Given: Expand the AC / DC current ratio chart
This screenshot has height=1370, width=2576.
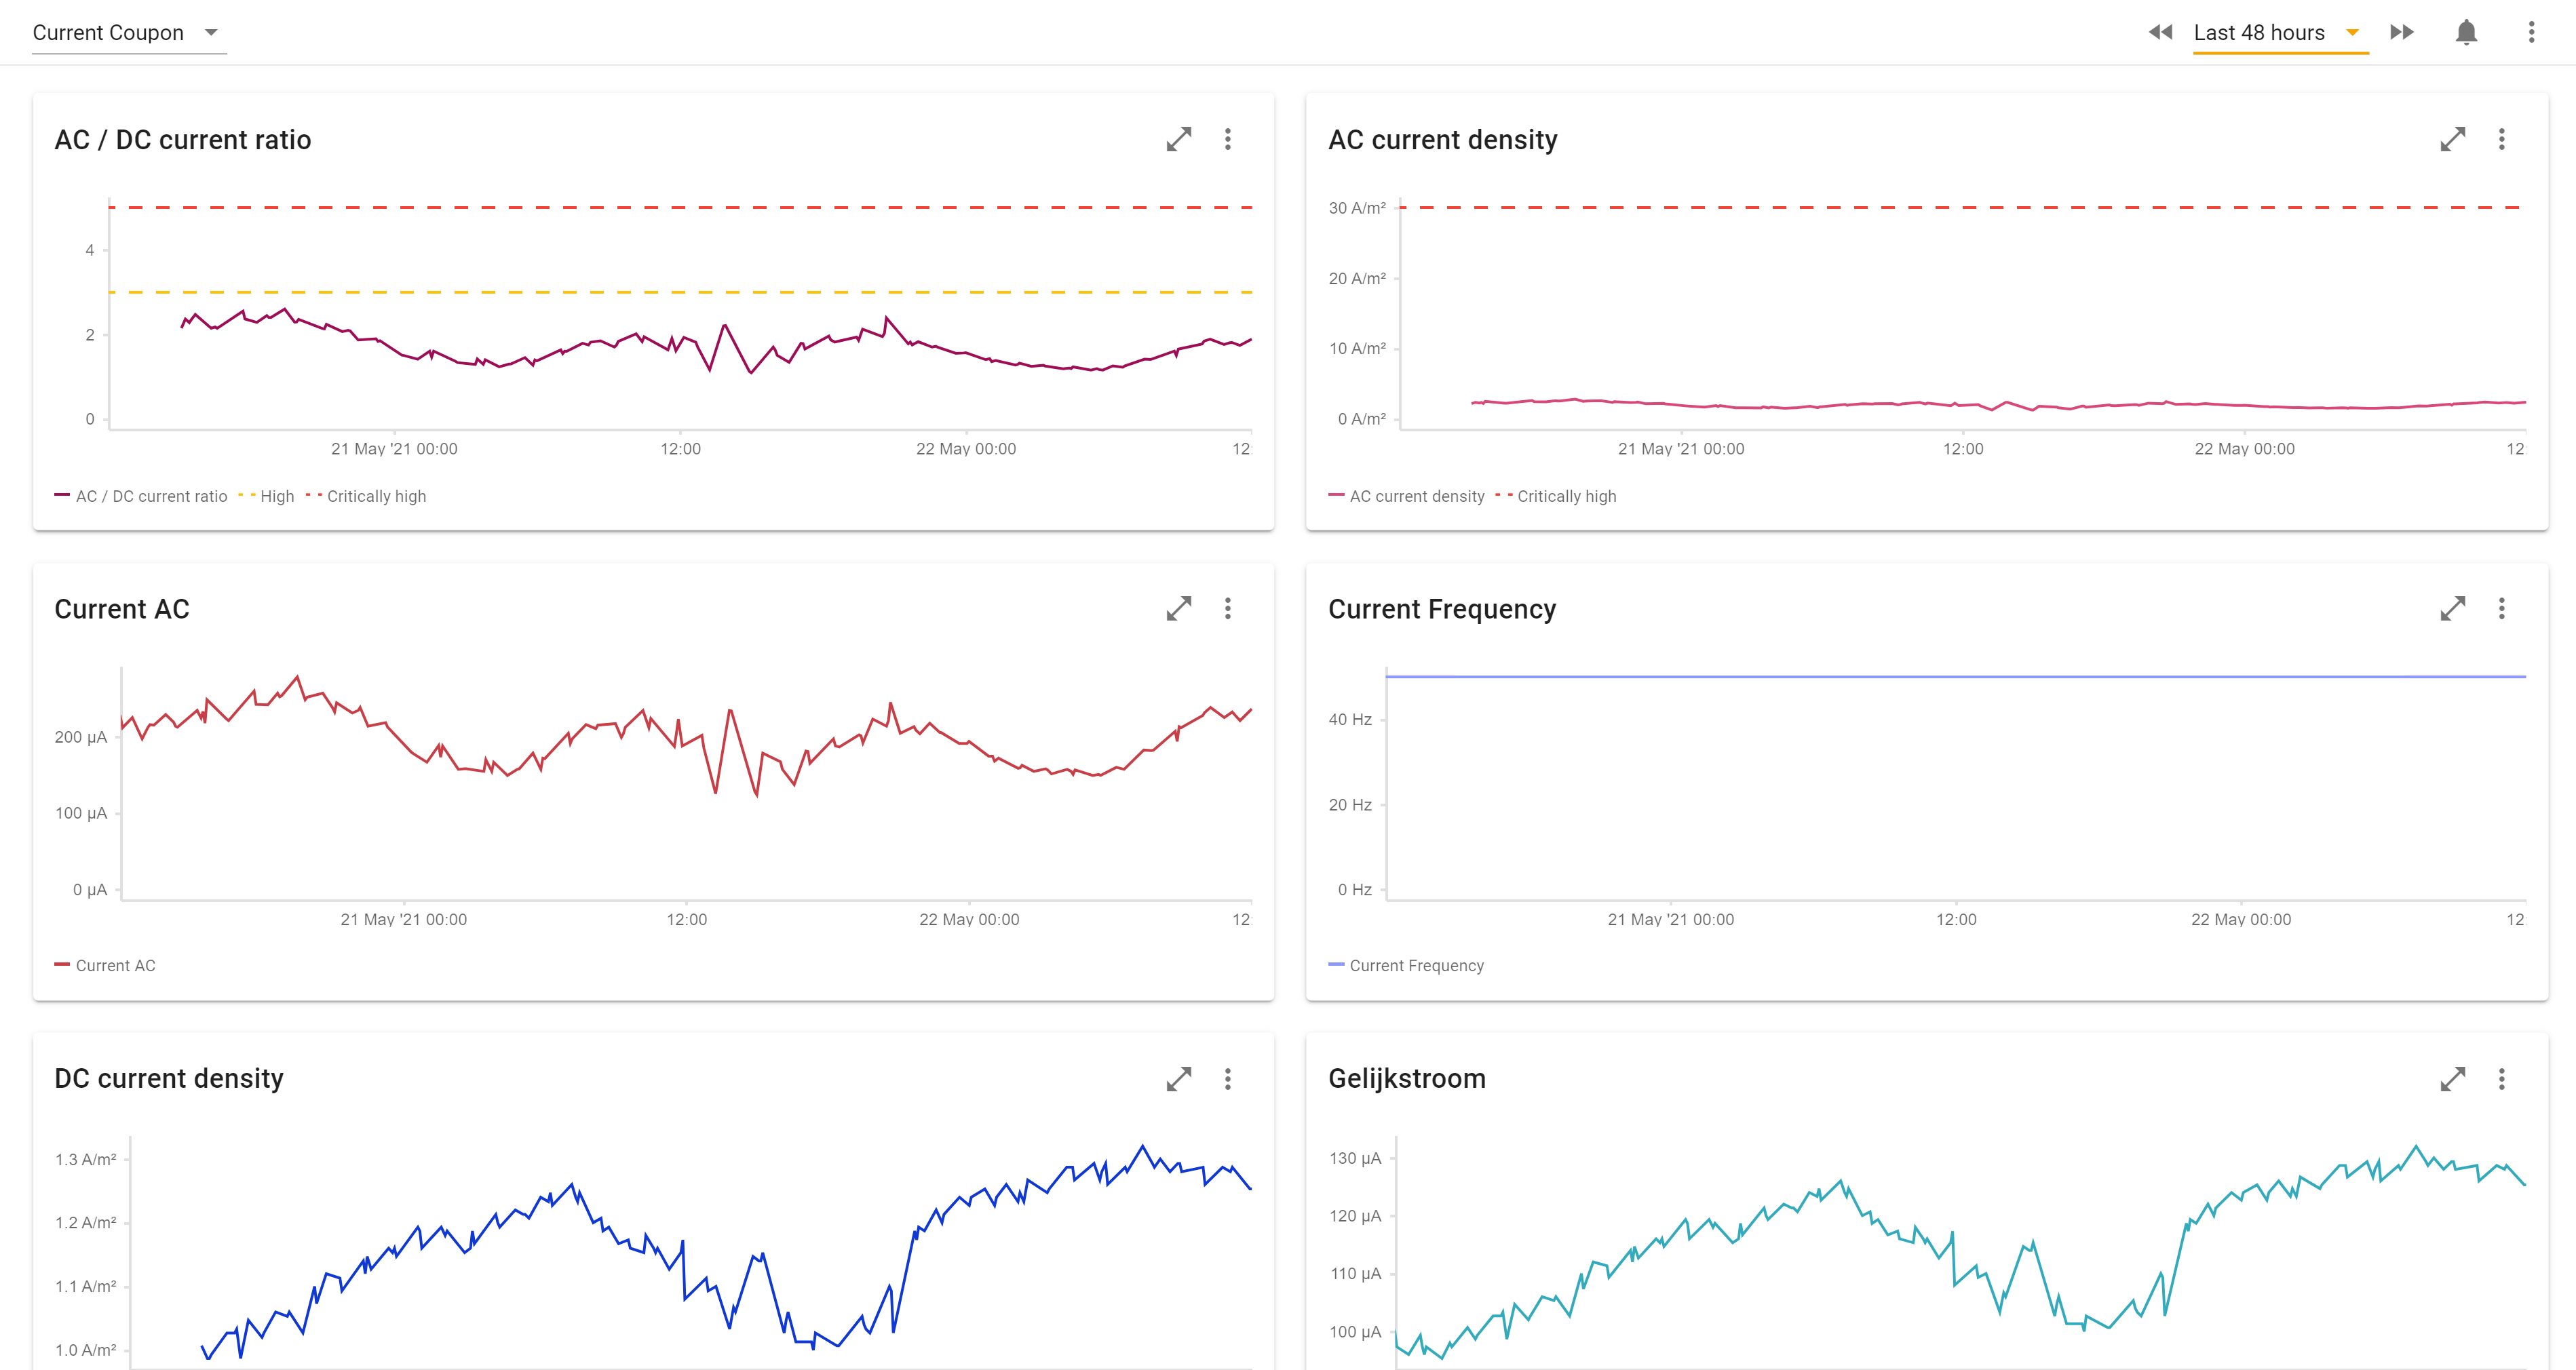Looking at the screenshot, I should point(1179,139).
